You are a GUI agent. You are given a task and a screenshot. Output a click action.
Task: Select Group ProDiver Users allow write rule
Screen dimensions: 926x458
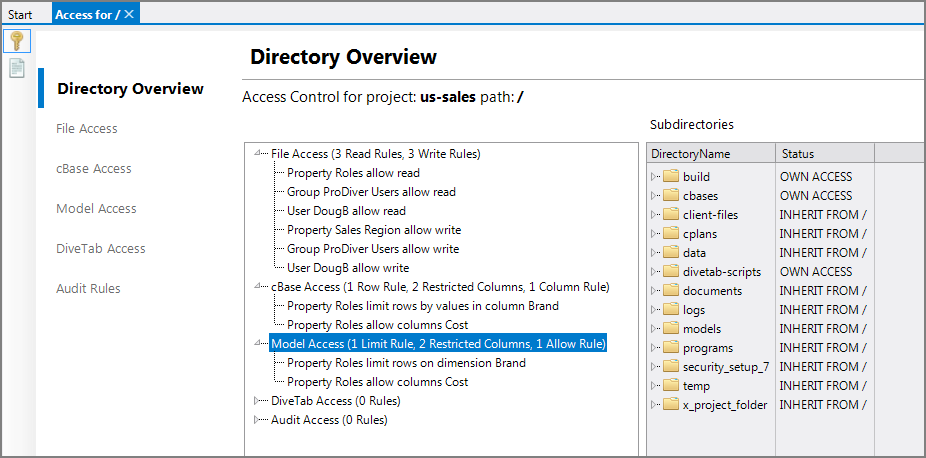[373, 248]
